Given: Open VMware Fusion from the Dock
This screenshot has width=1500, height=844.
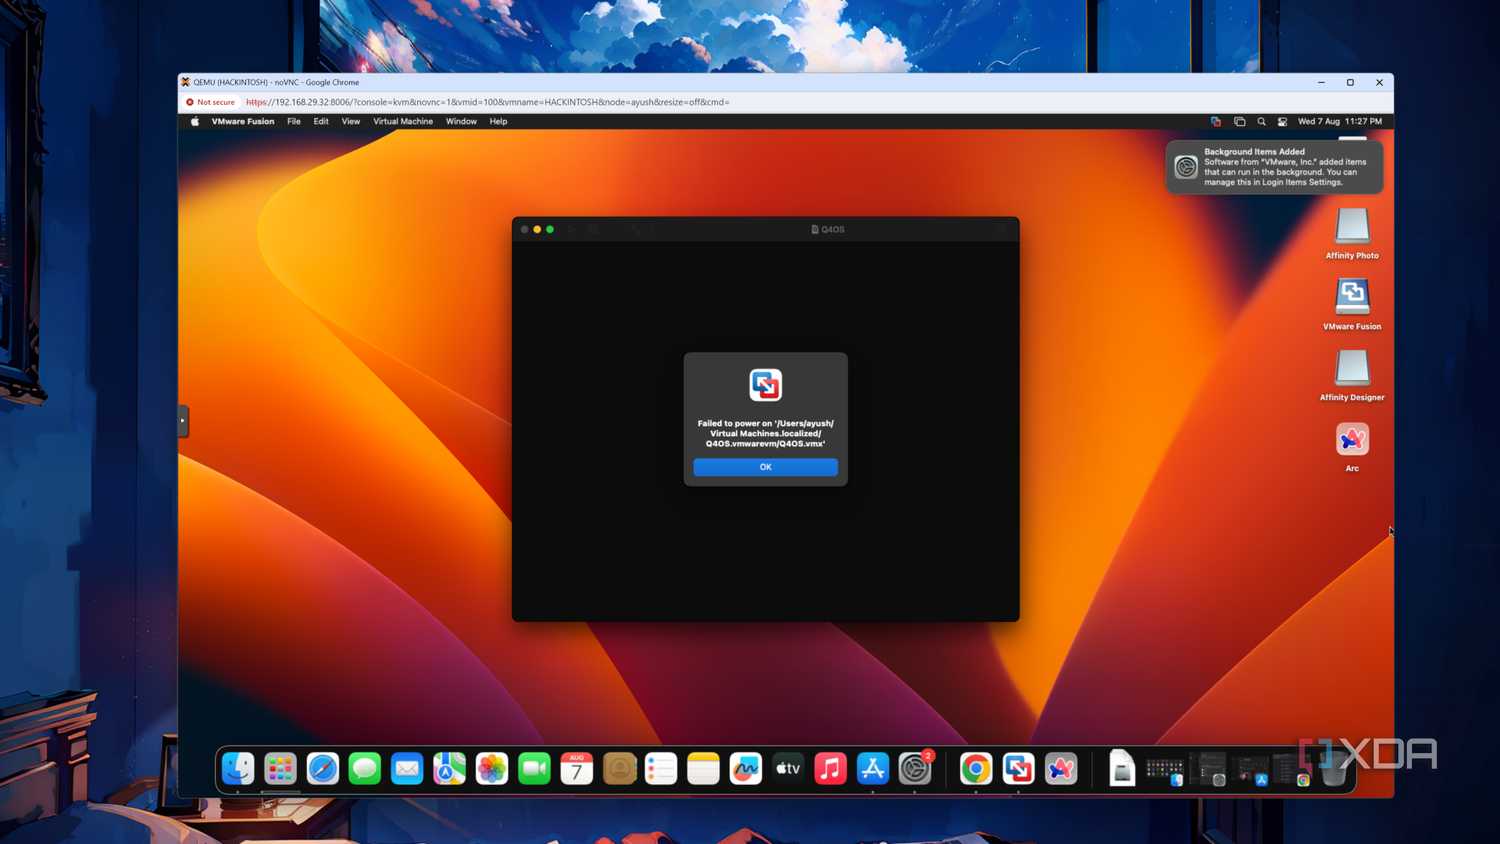Looking at the screenshot, I should (x=1018, y=768).
